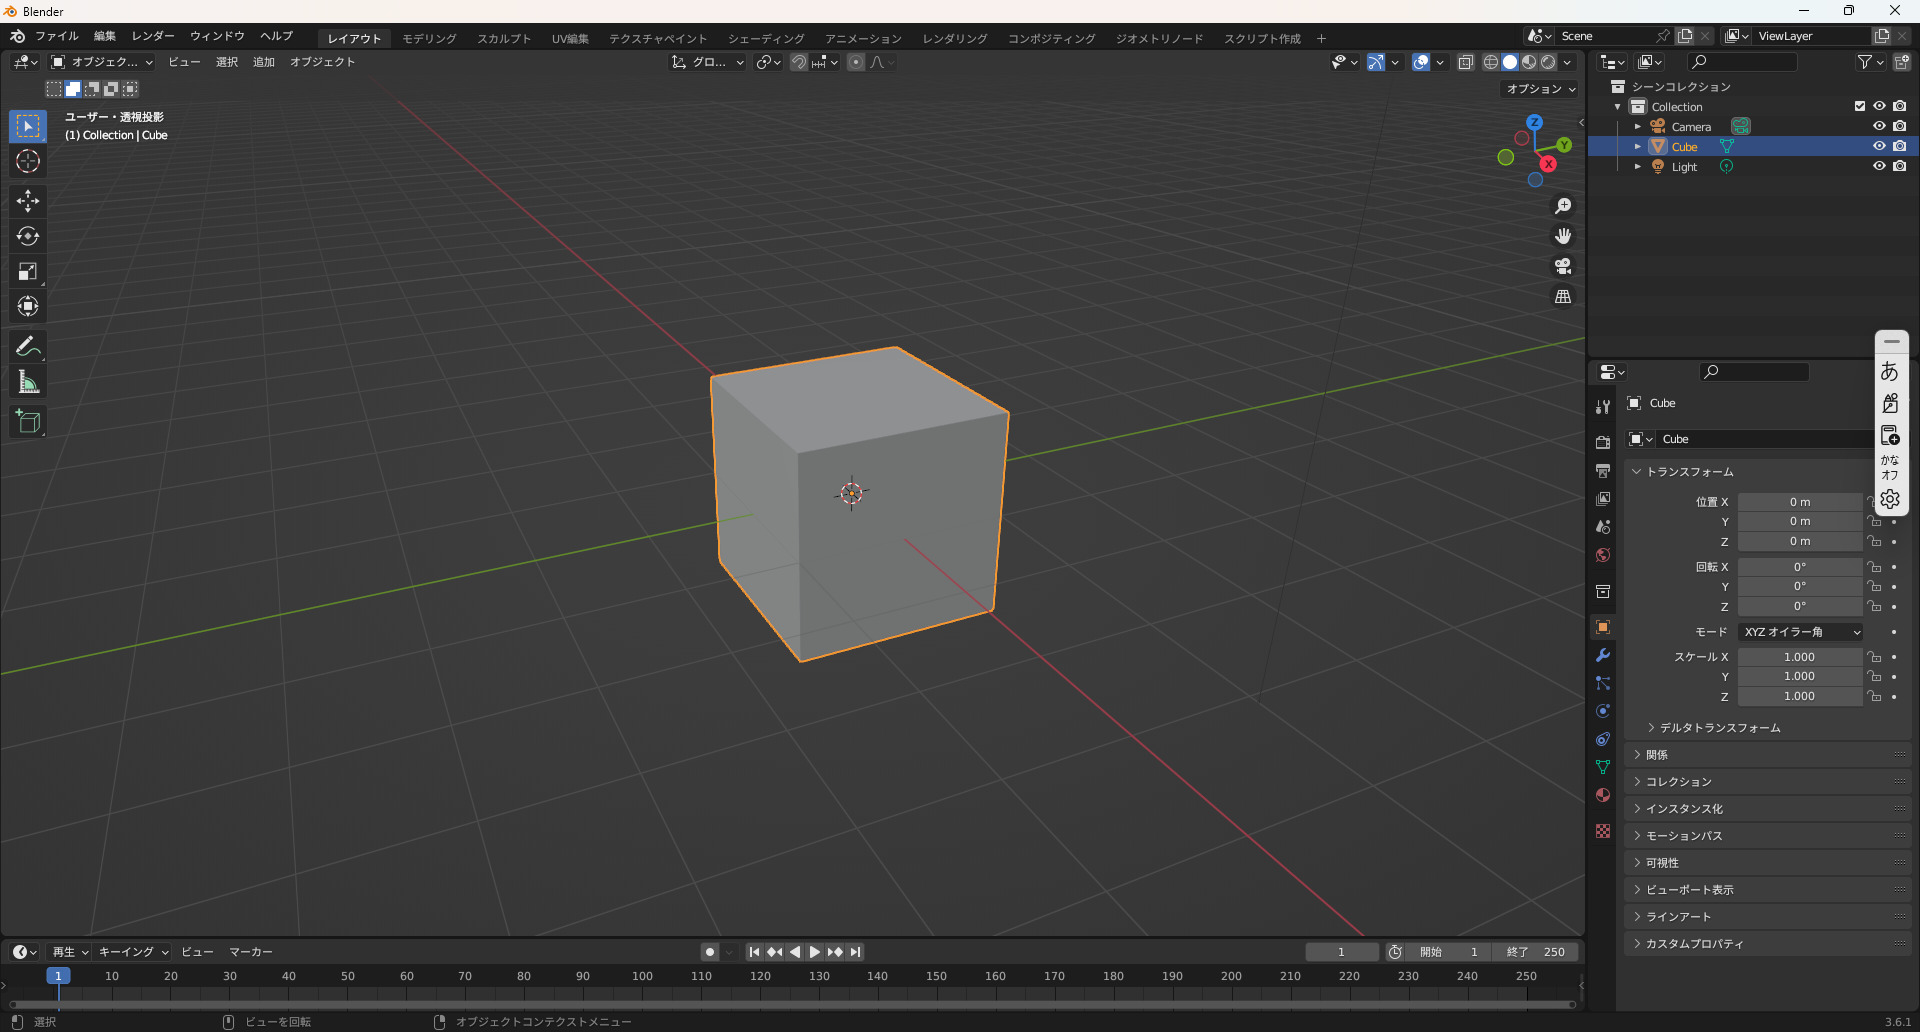Select the Measure tool
1920x1032 pixels.
pyautogui.click(x=28, y=382)
